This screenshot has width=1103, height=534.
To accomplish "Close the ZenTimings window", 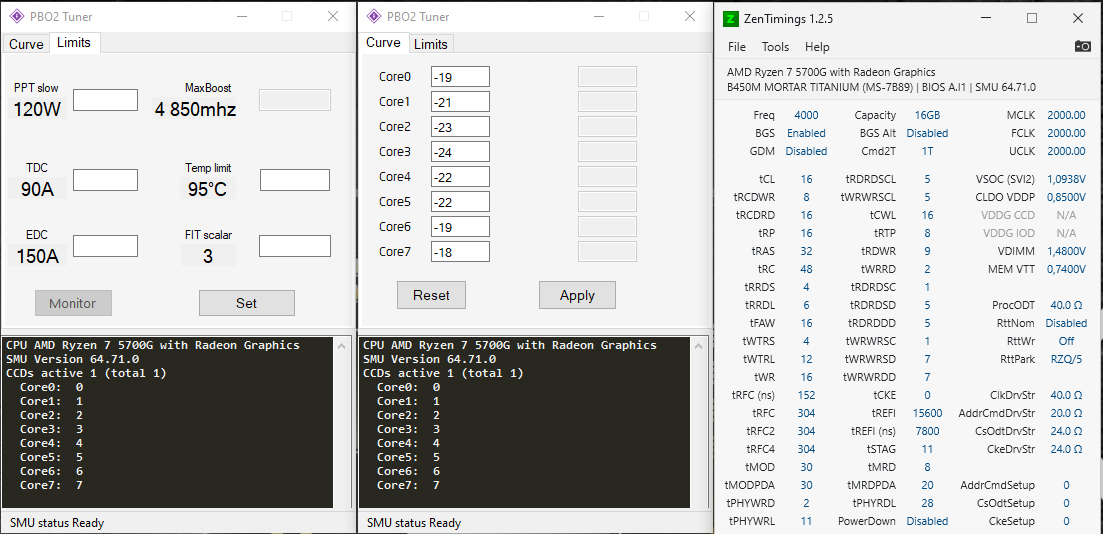I will click(x=1077, y=19).
